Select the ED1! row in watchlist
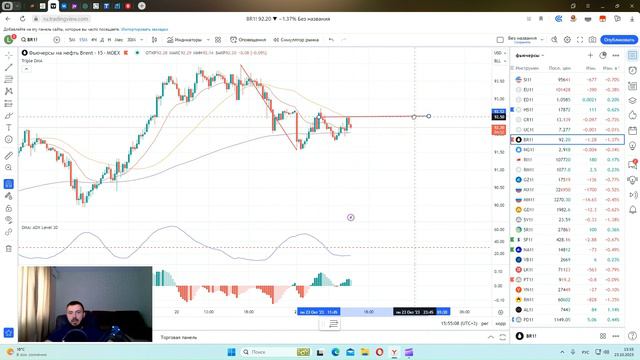 (x=567, y=100)
